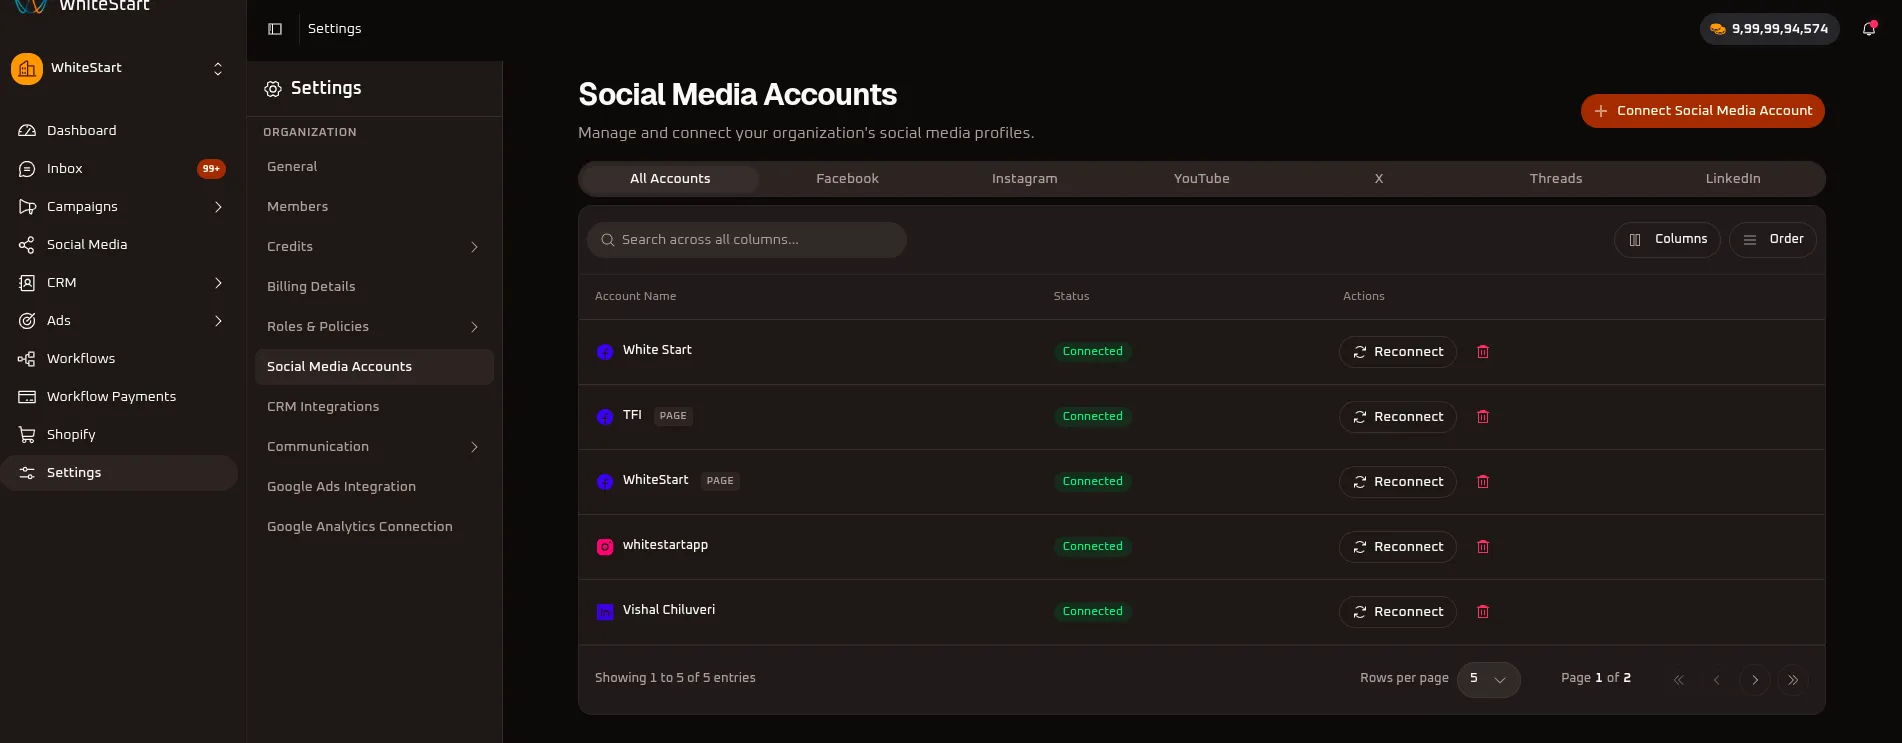Expand Roles & Policies submenu
This screenshot has height=743, width=1902.
click(474, 327)
